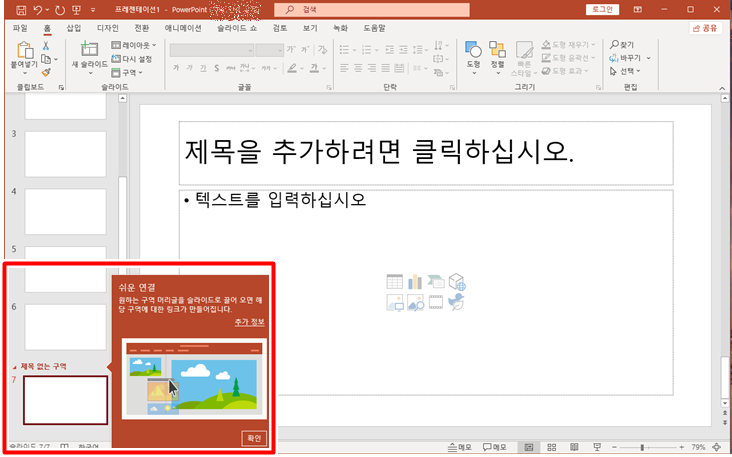The width and height of the screenshot is (732, 457).
Task: Open the 보기 view tab
Action: click(x=310, y=28)
